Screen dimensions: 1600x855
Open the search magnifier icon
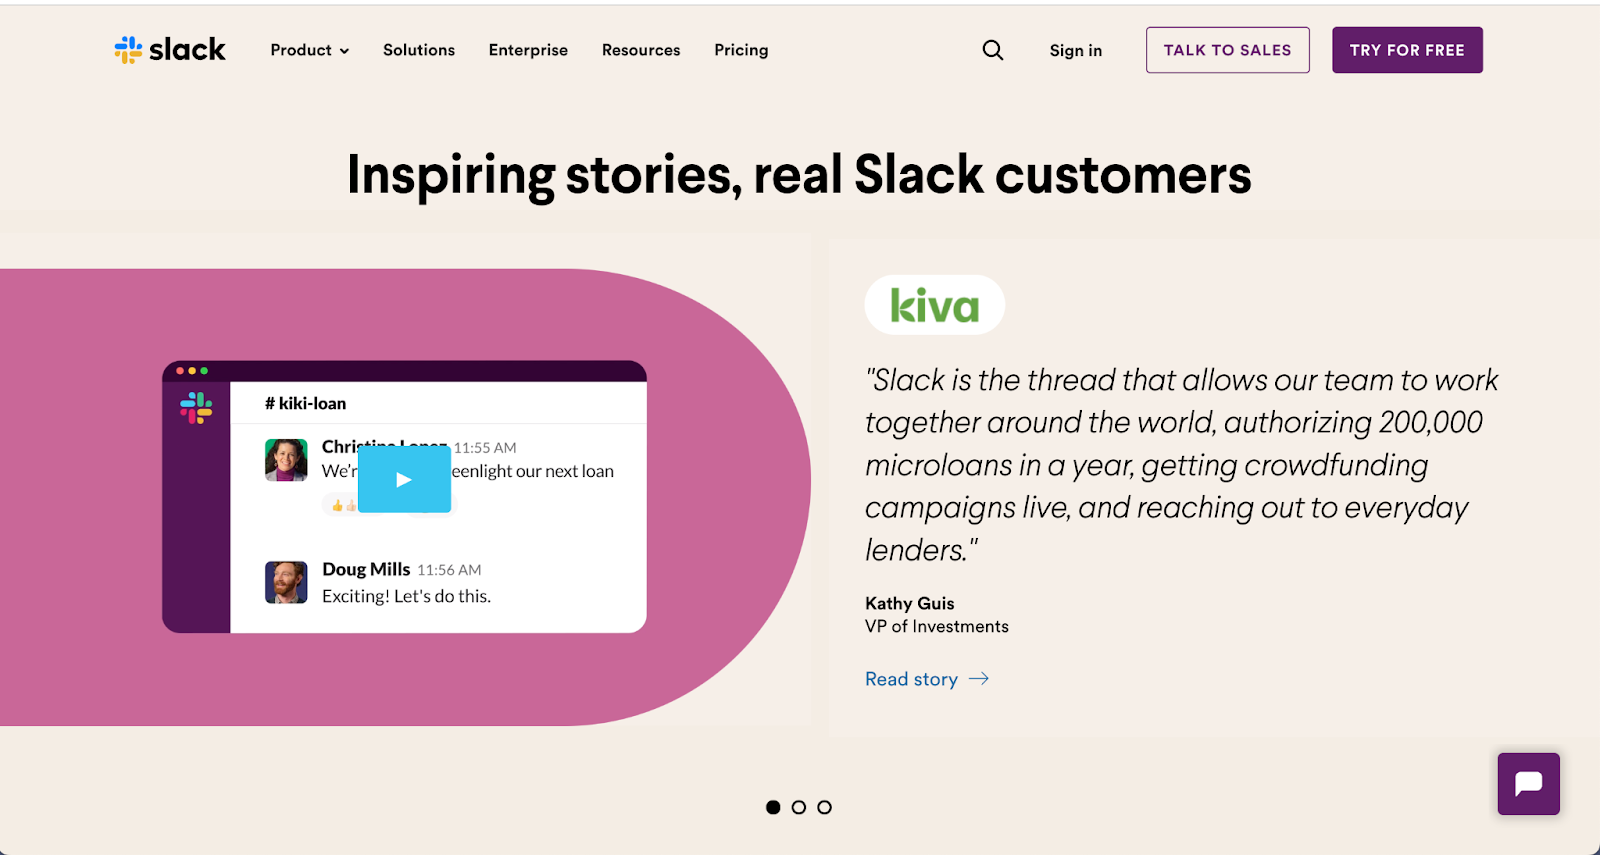tap(992, 50)
